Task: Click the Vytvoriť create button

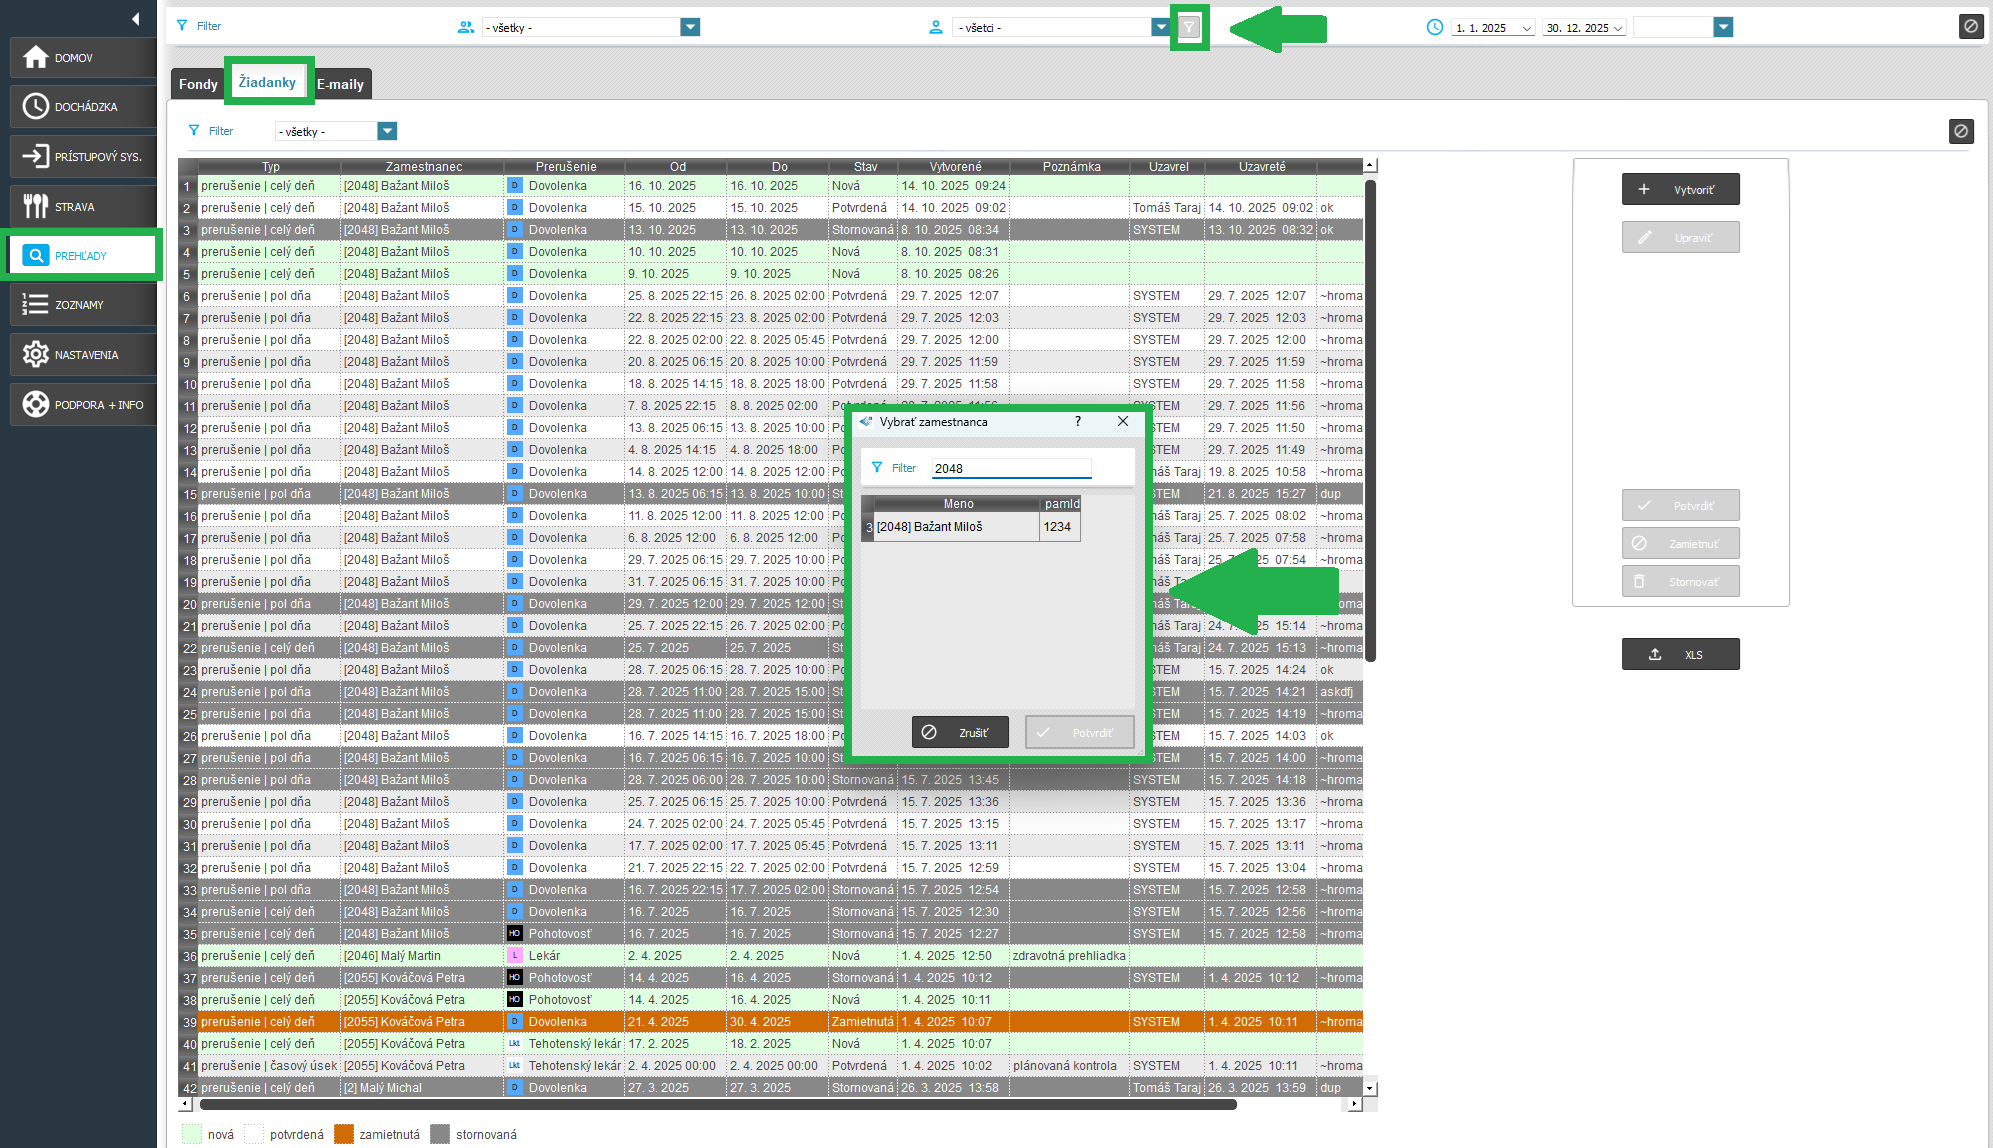Action: point(1680,190)
